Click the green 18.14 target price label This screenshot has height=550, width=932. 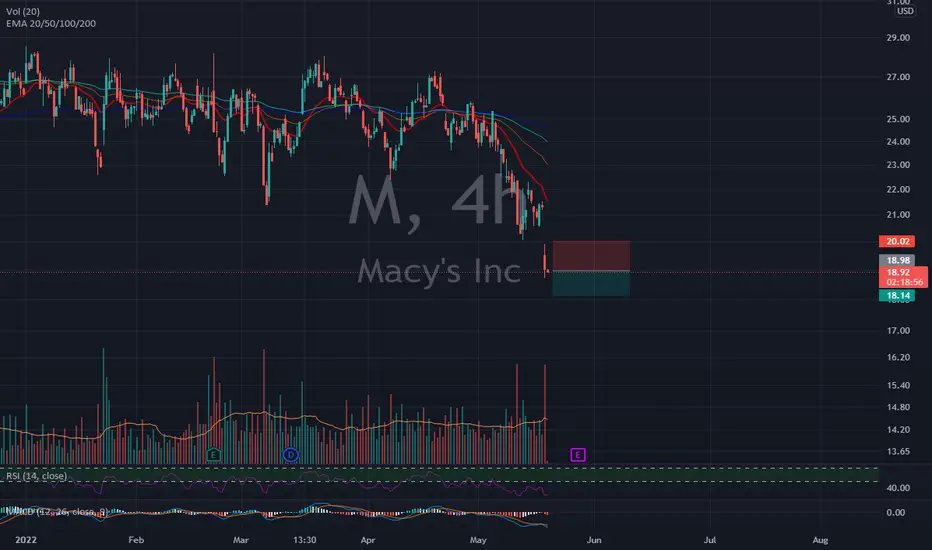click(897, 296)
